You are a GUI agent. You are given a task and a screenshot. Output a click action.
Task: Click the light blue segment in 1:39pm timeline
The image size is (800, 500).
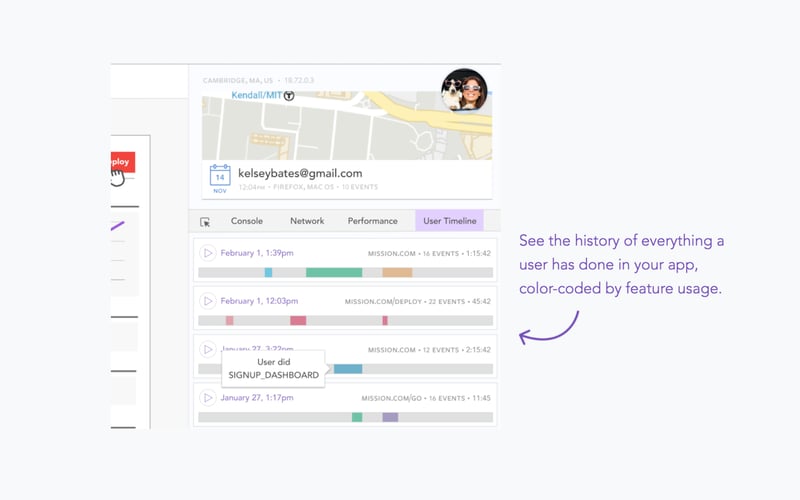point(268,272)
